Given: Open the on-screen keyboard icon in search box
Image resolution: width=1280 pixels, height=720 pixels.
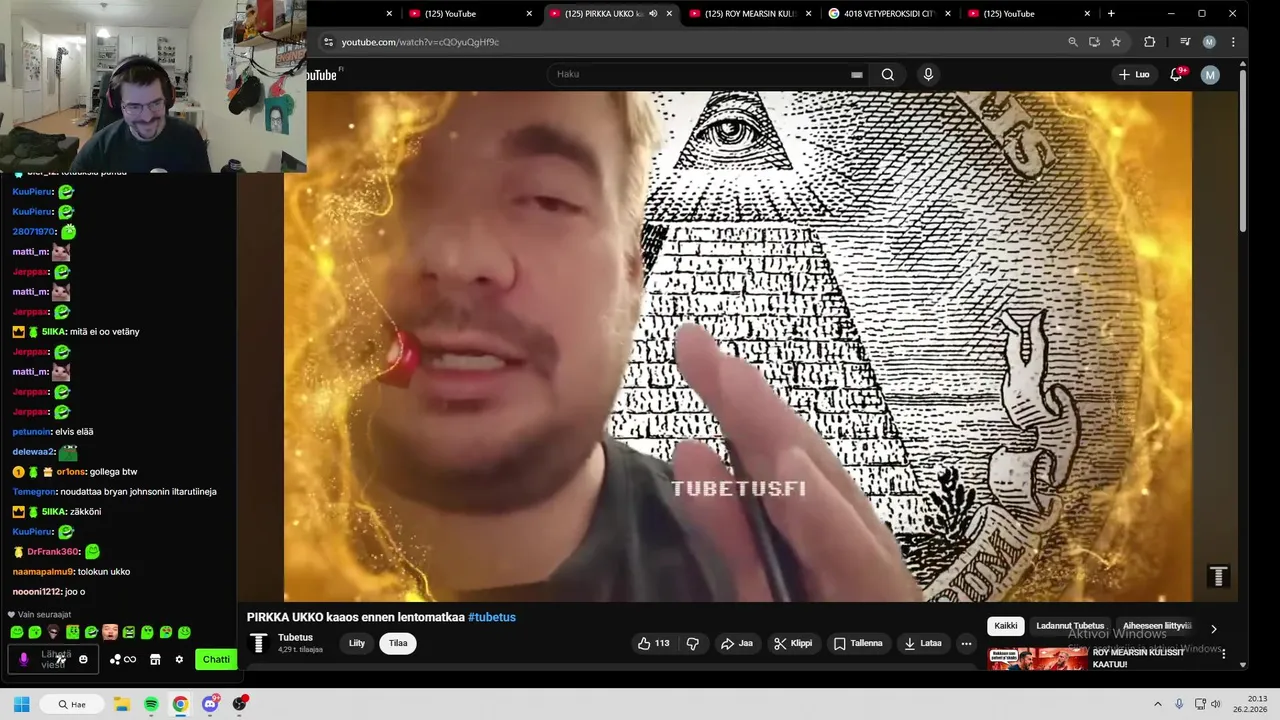Looking at the screenshot, I should (x=856, y=74).
